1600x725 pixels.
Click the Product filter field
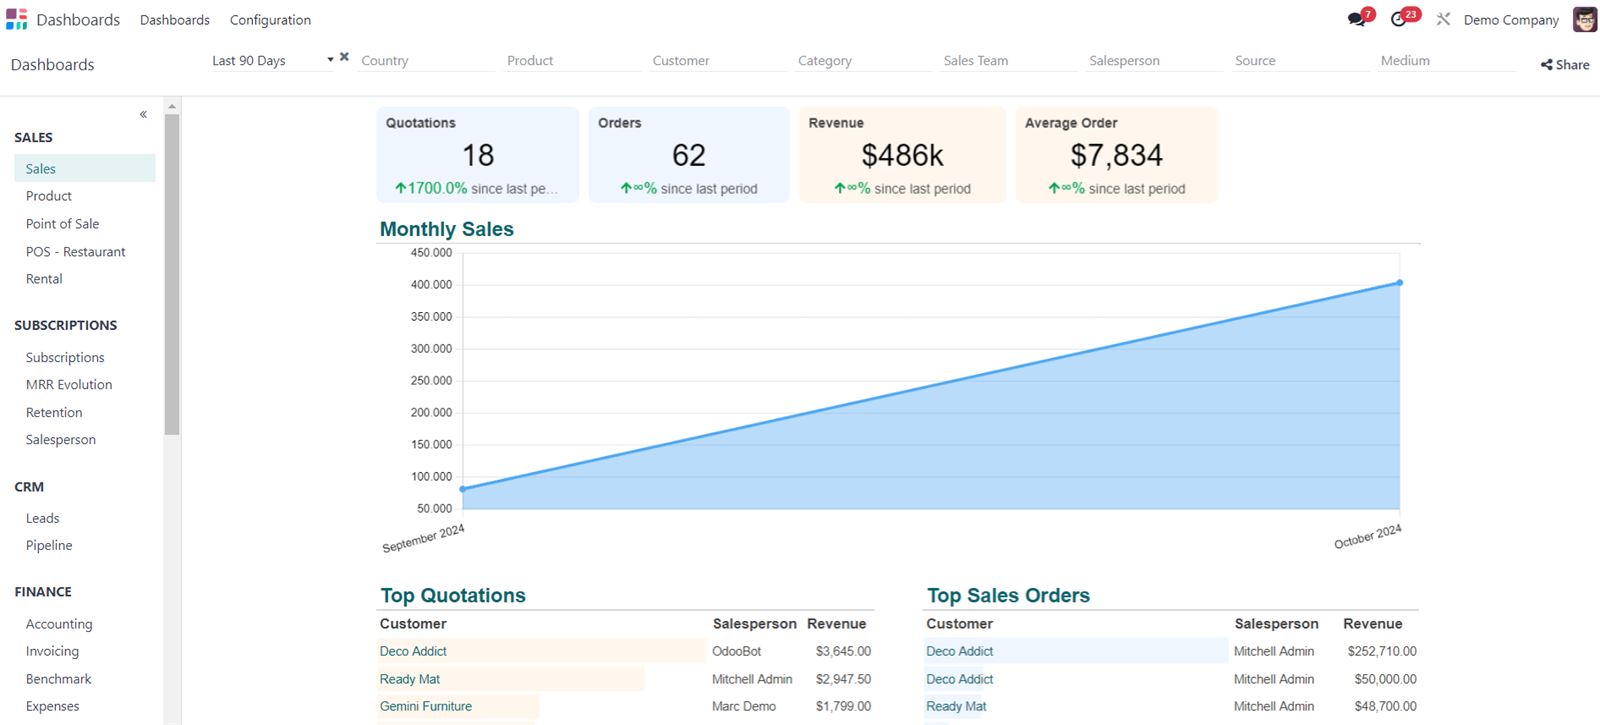pos(573,61)
